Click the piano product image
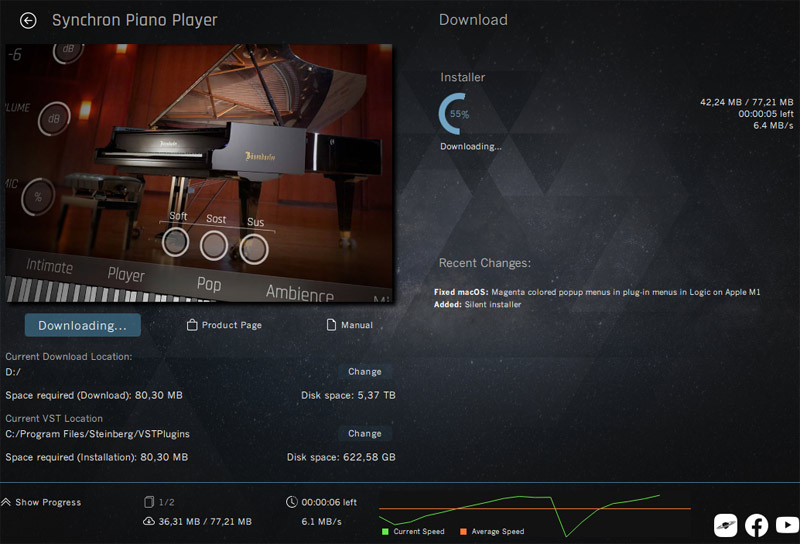Screen dimensions: 800x544 pyautogui.click(x=199, y=172)
